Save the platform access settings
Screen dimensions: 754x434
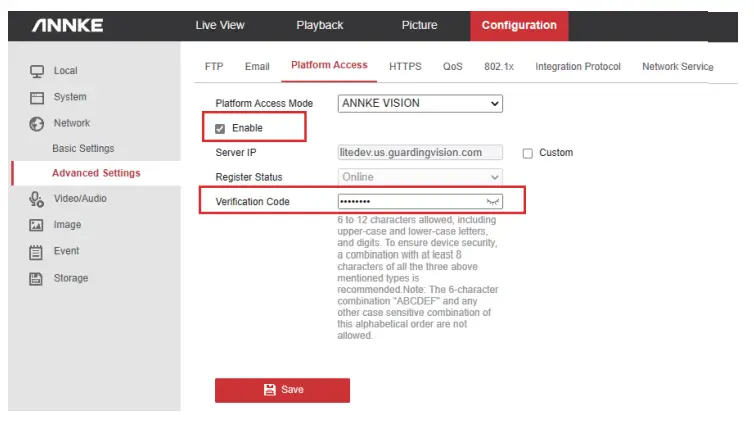pyautogui.click(x=282, y=390)
